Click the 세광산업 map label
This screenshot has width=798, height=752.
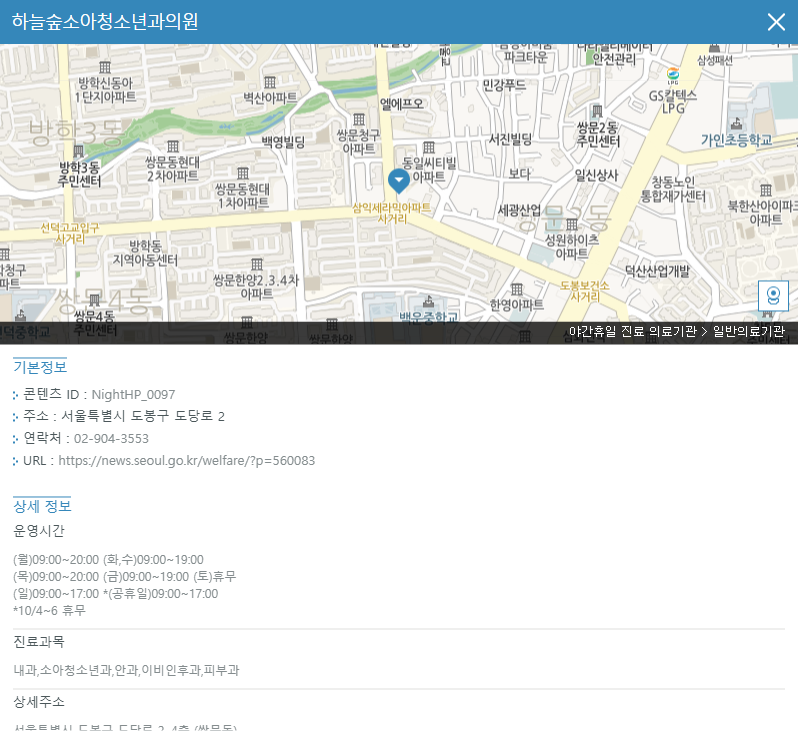click(519, 210)
